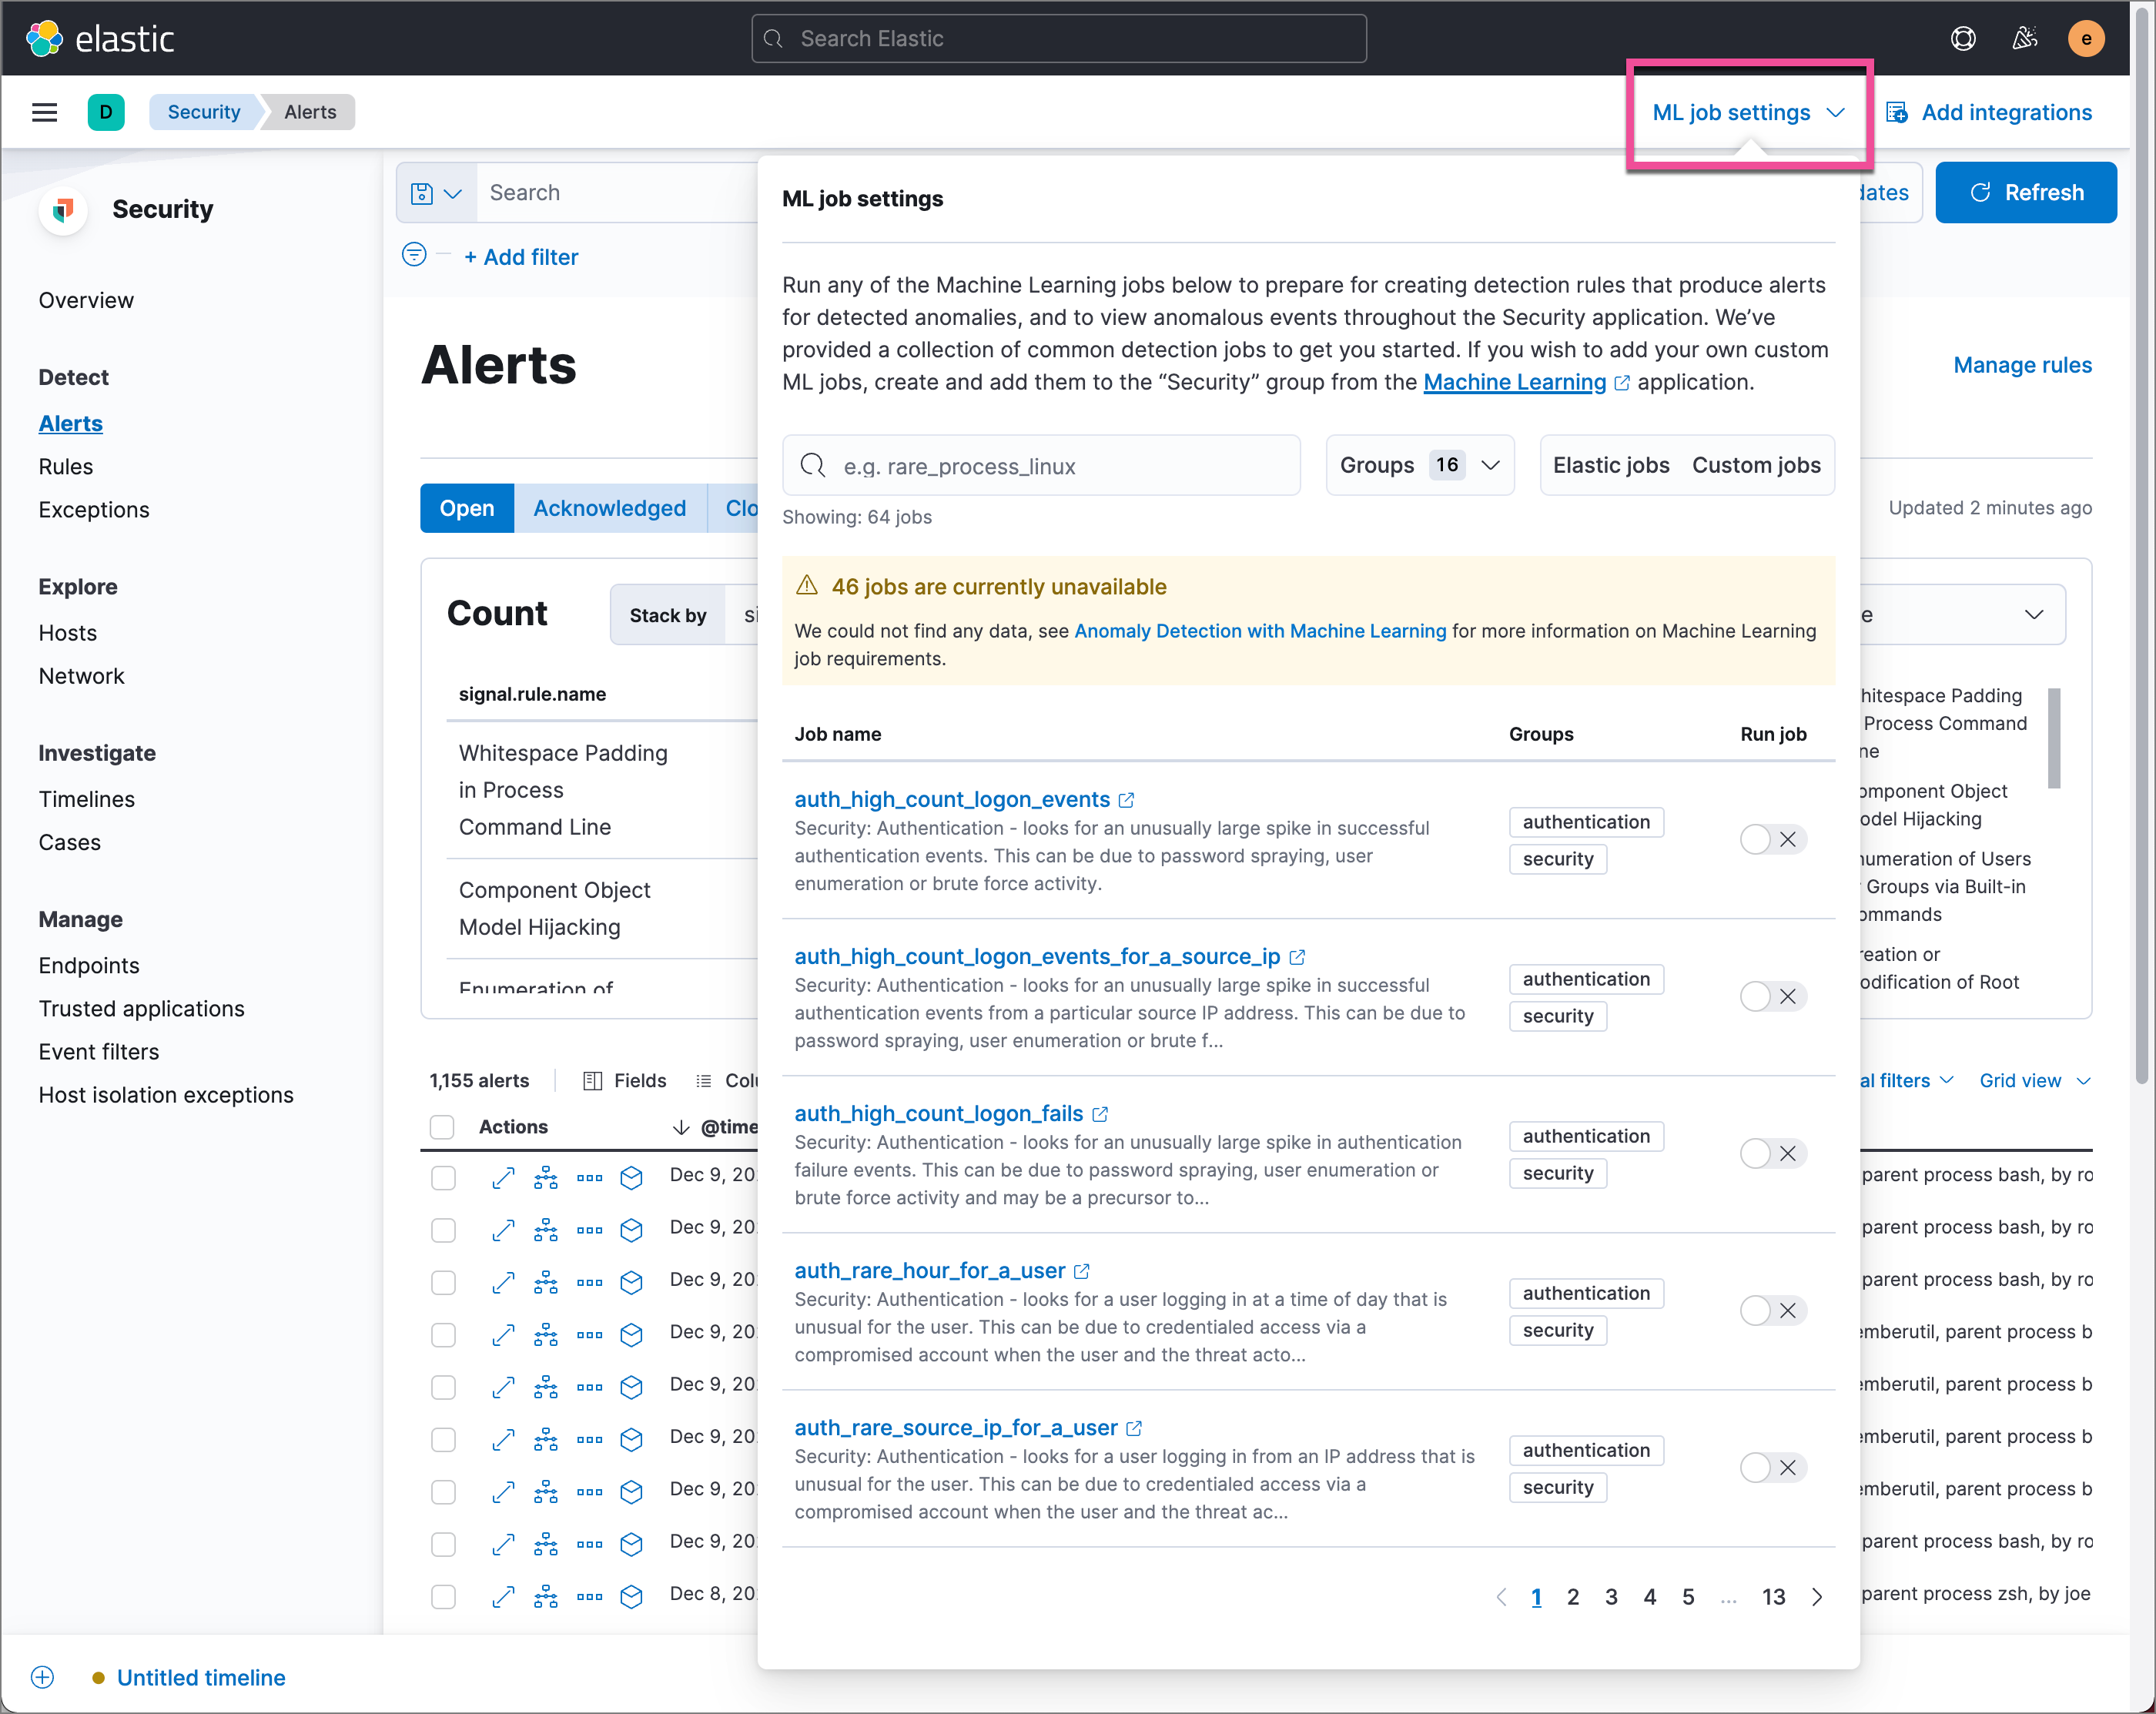Open the Fields browser icon in alerts table

pyautogui.click(x=594, y=1080)
